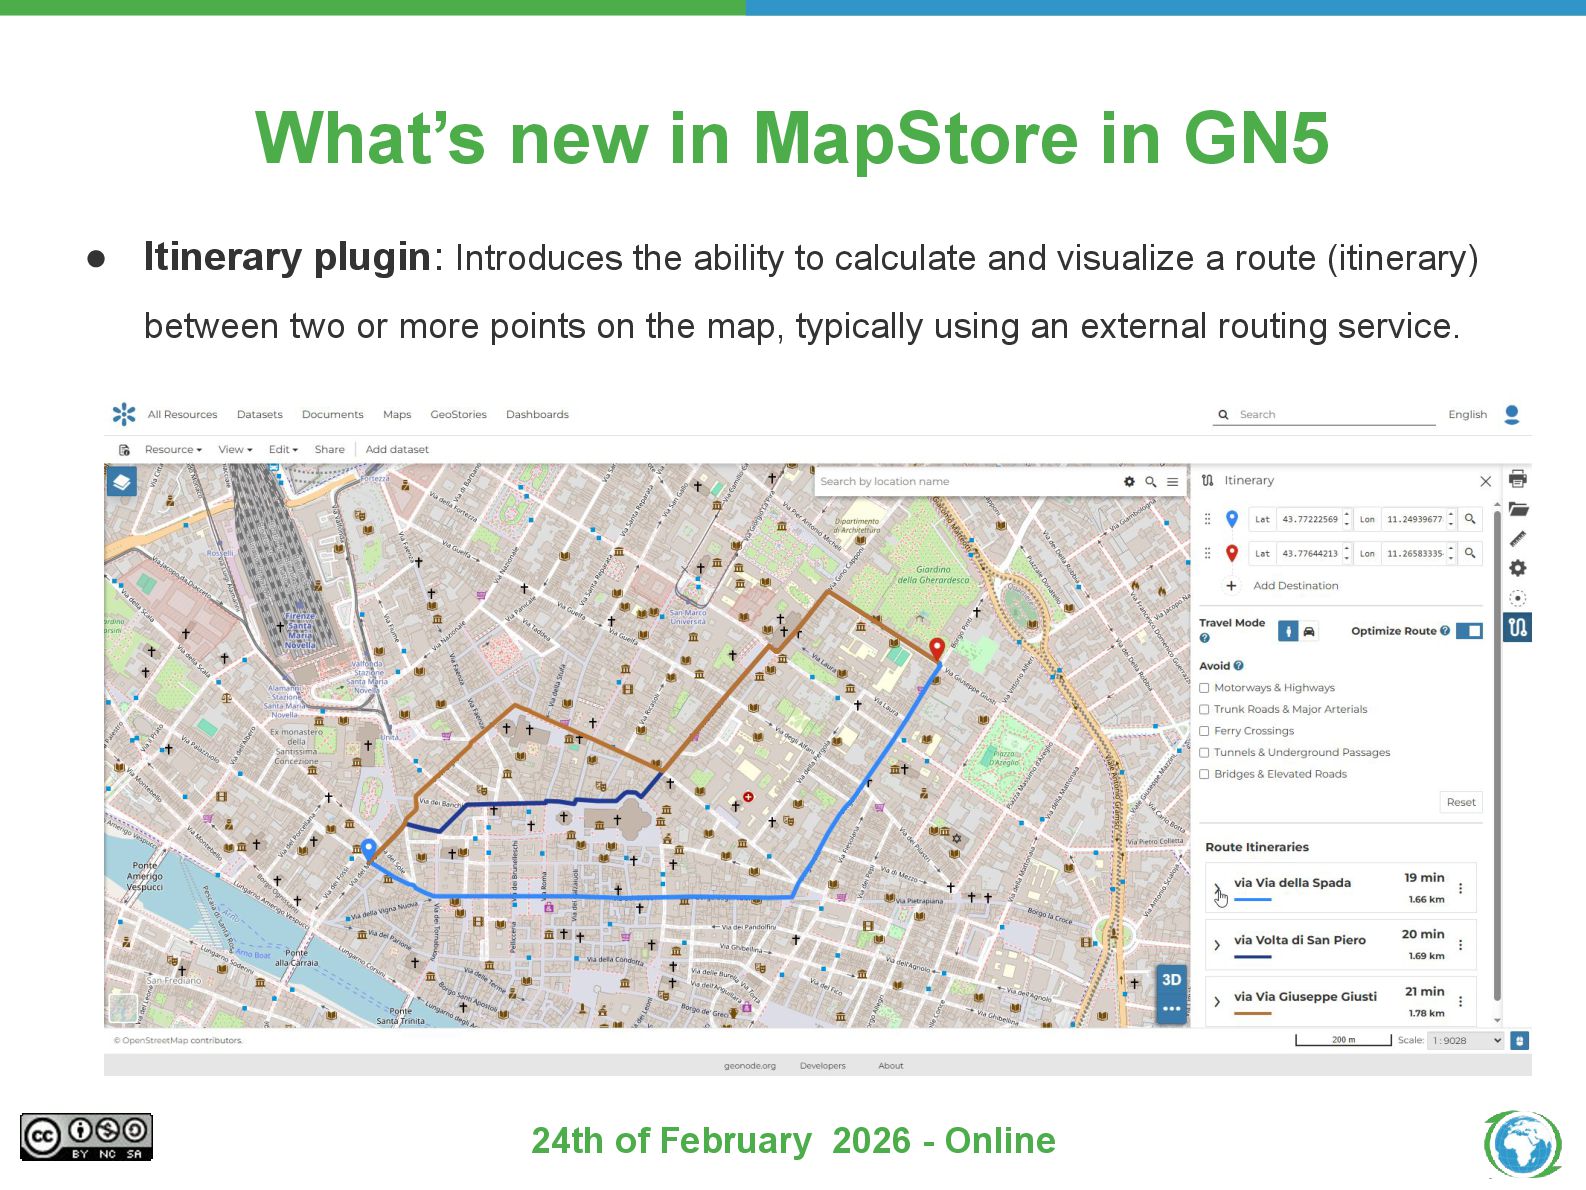Open the map settings gear icon
The width and height of the screenshot is (1586, 1190).
1518,568
